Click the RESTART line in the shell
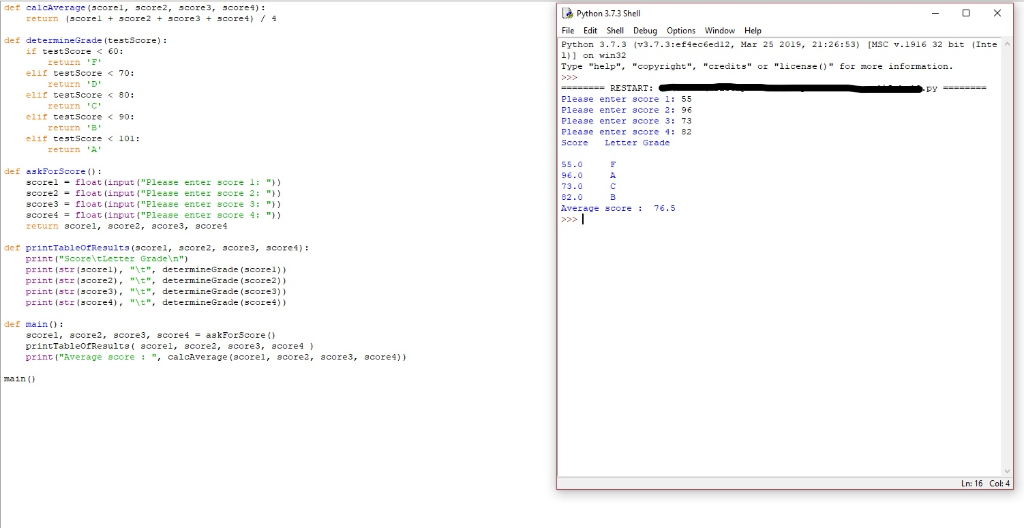 774,88
